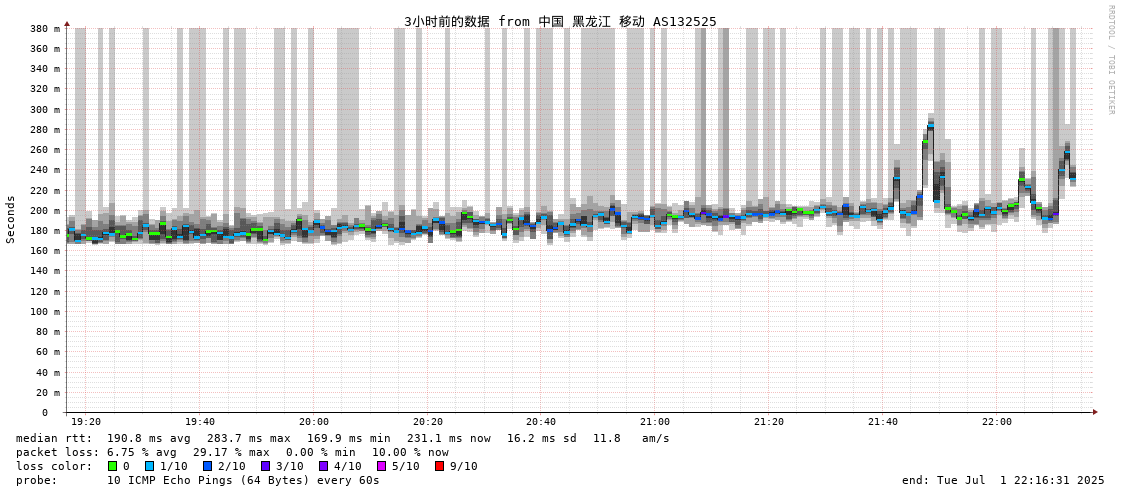
Task: Click the end timestamp Tue Jul 1 text
Action: click(x=1004, y=480)
